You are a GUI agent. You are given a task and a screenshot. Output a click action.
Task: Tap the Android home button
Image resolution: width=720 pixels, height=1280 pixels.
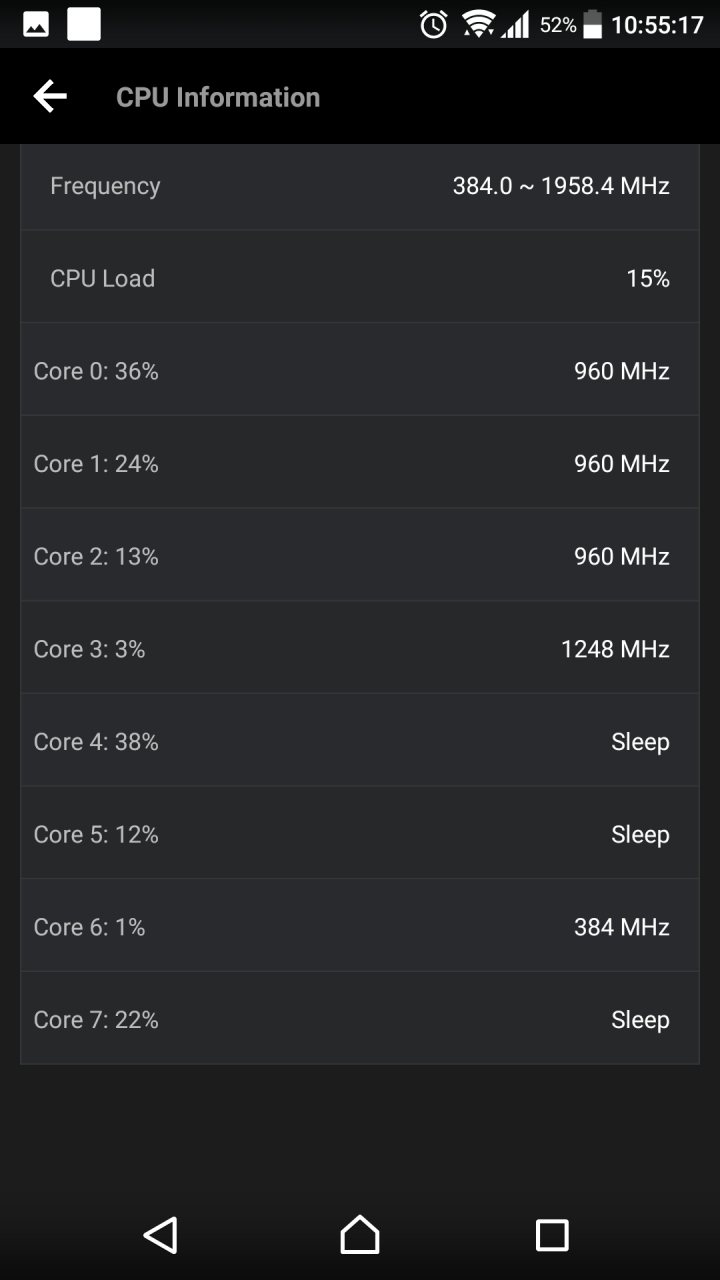pos(360,1235)
